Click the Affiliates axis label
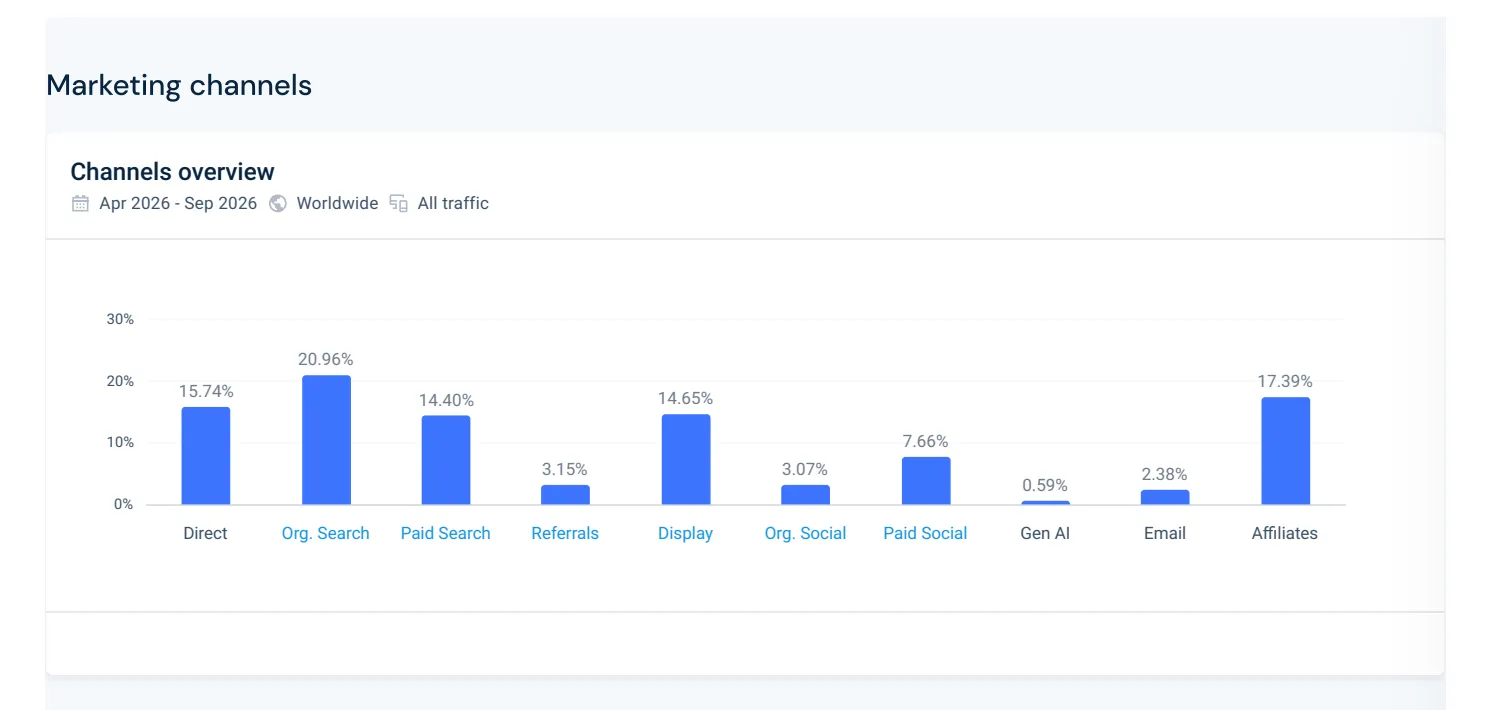This screenshot has height=710, width=1490. [1285, 533]
